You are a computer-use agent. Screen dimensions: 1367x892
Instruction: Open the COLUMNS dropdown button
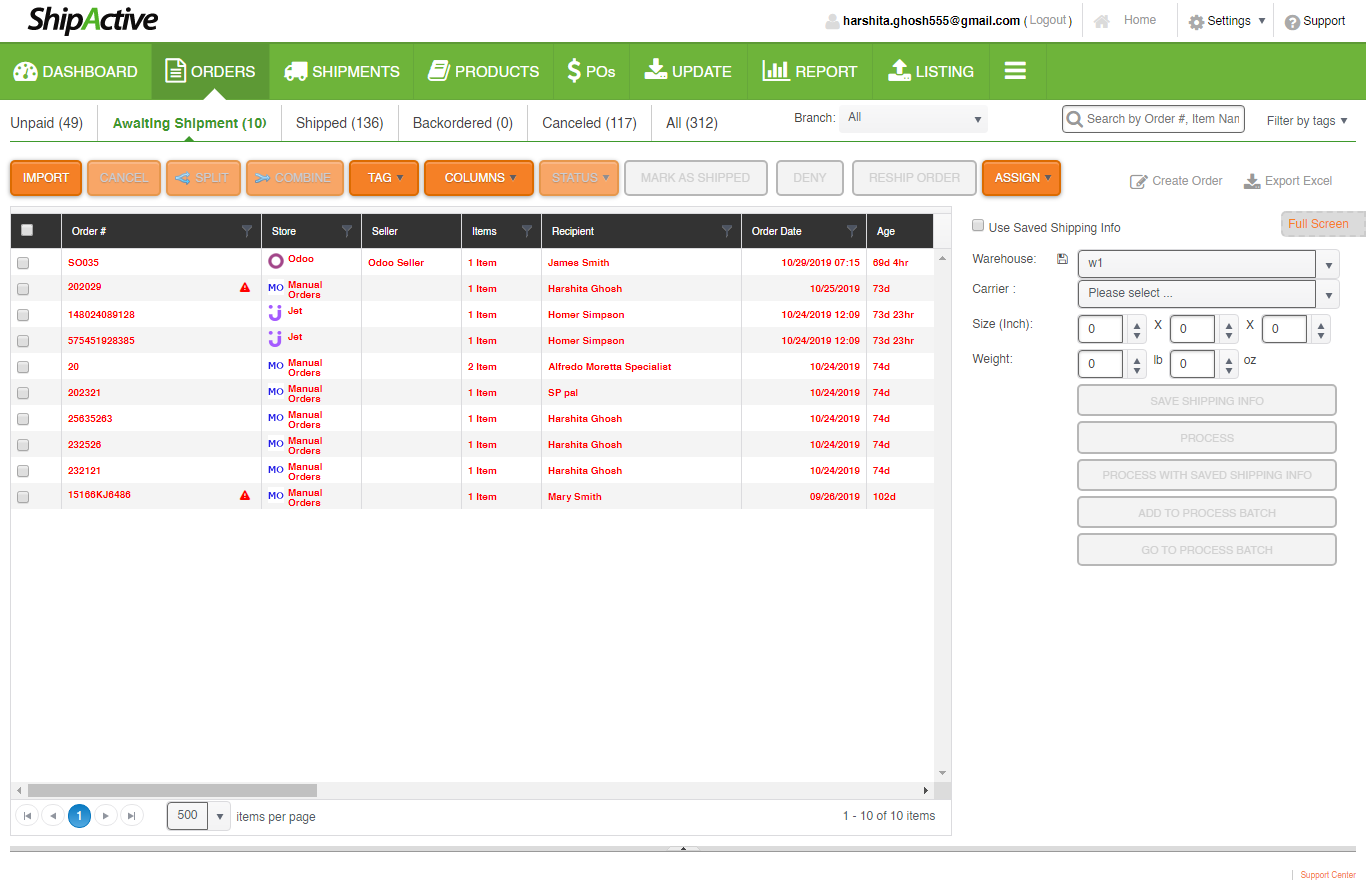click(x=479, y=178)
